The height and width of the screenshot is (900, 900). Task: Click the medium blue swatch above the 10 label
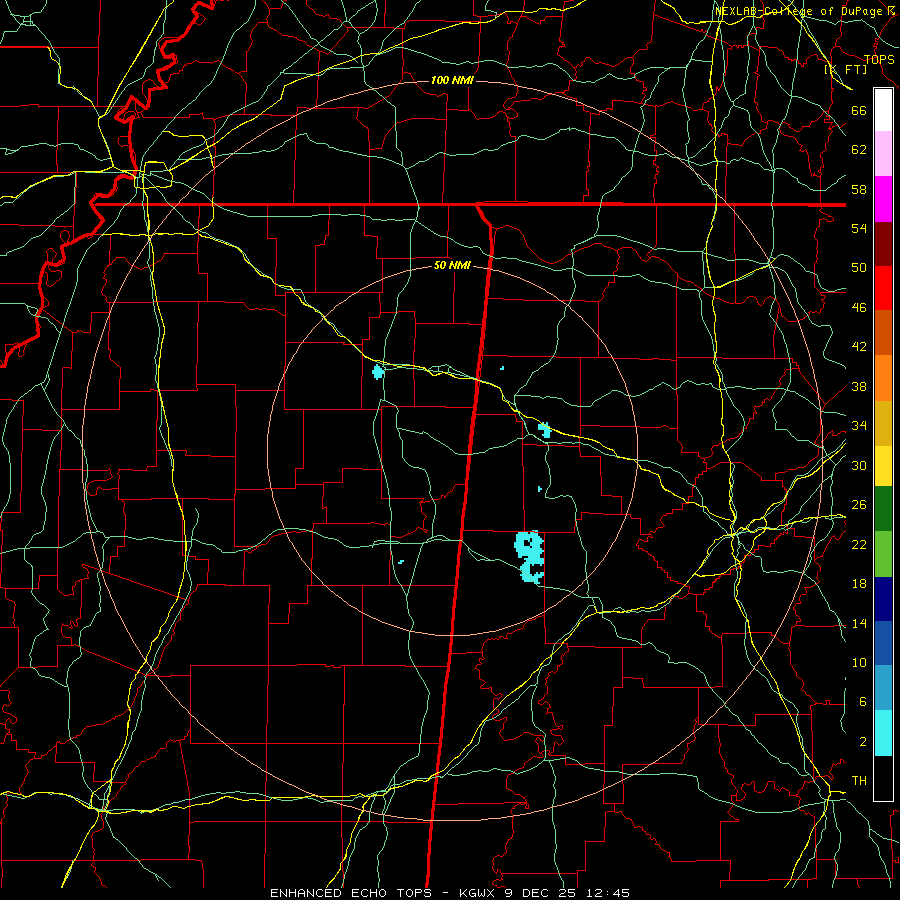tap(883, 643)
